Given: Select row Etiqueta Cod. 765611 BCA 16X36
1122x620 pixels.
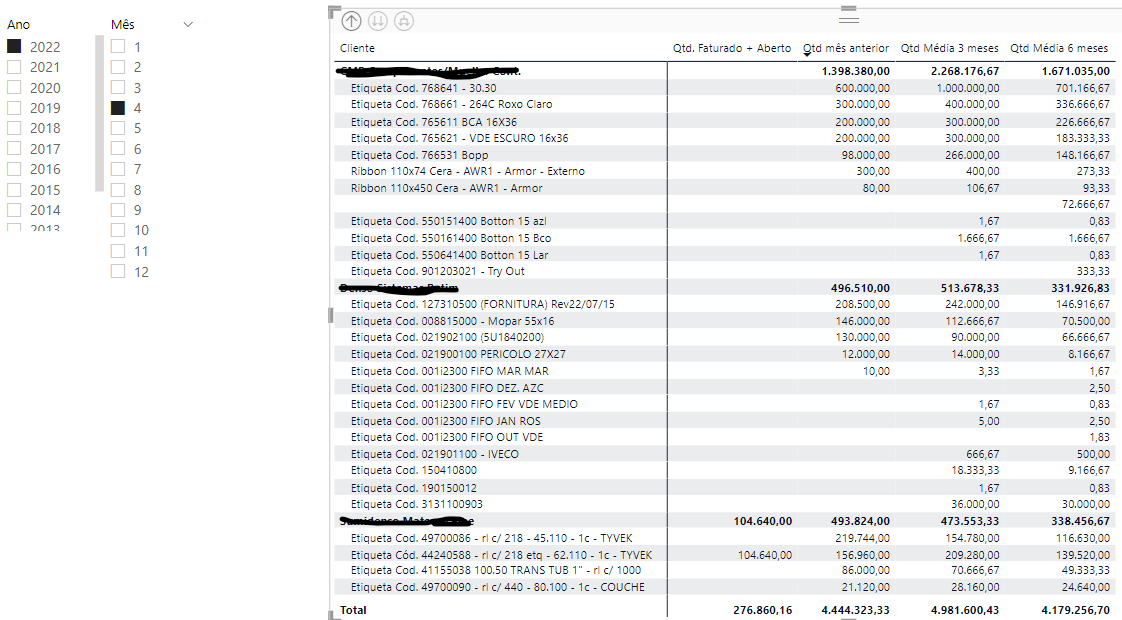Looking at the screenshot, I should [723, 122].
